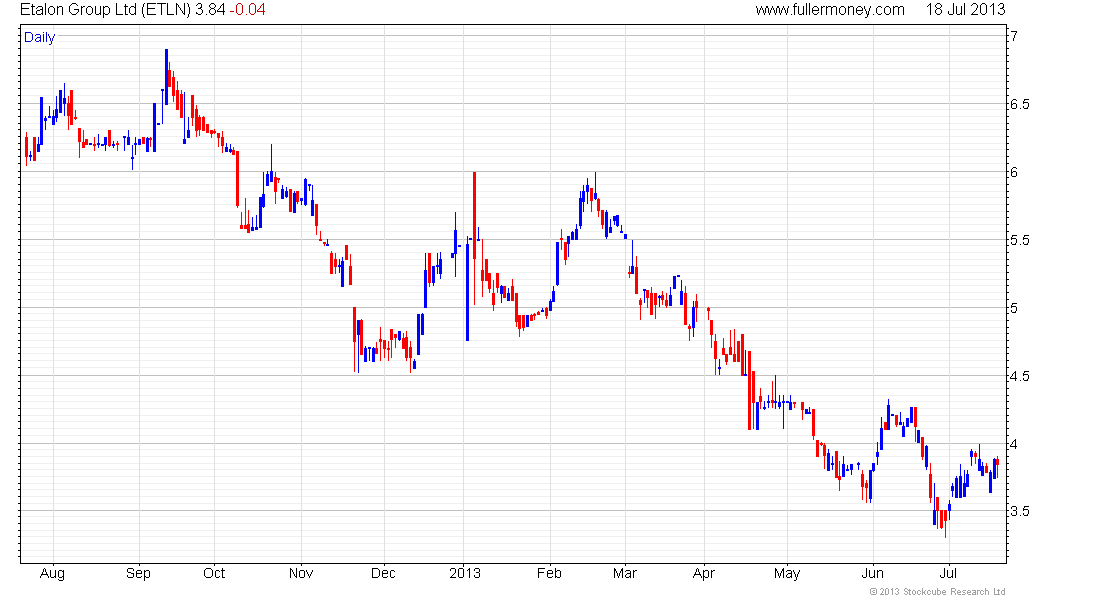Viewport: 1100px width, 600px height.
Task: Click the 5 price axis label
Action: 1014,308
